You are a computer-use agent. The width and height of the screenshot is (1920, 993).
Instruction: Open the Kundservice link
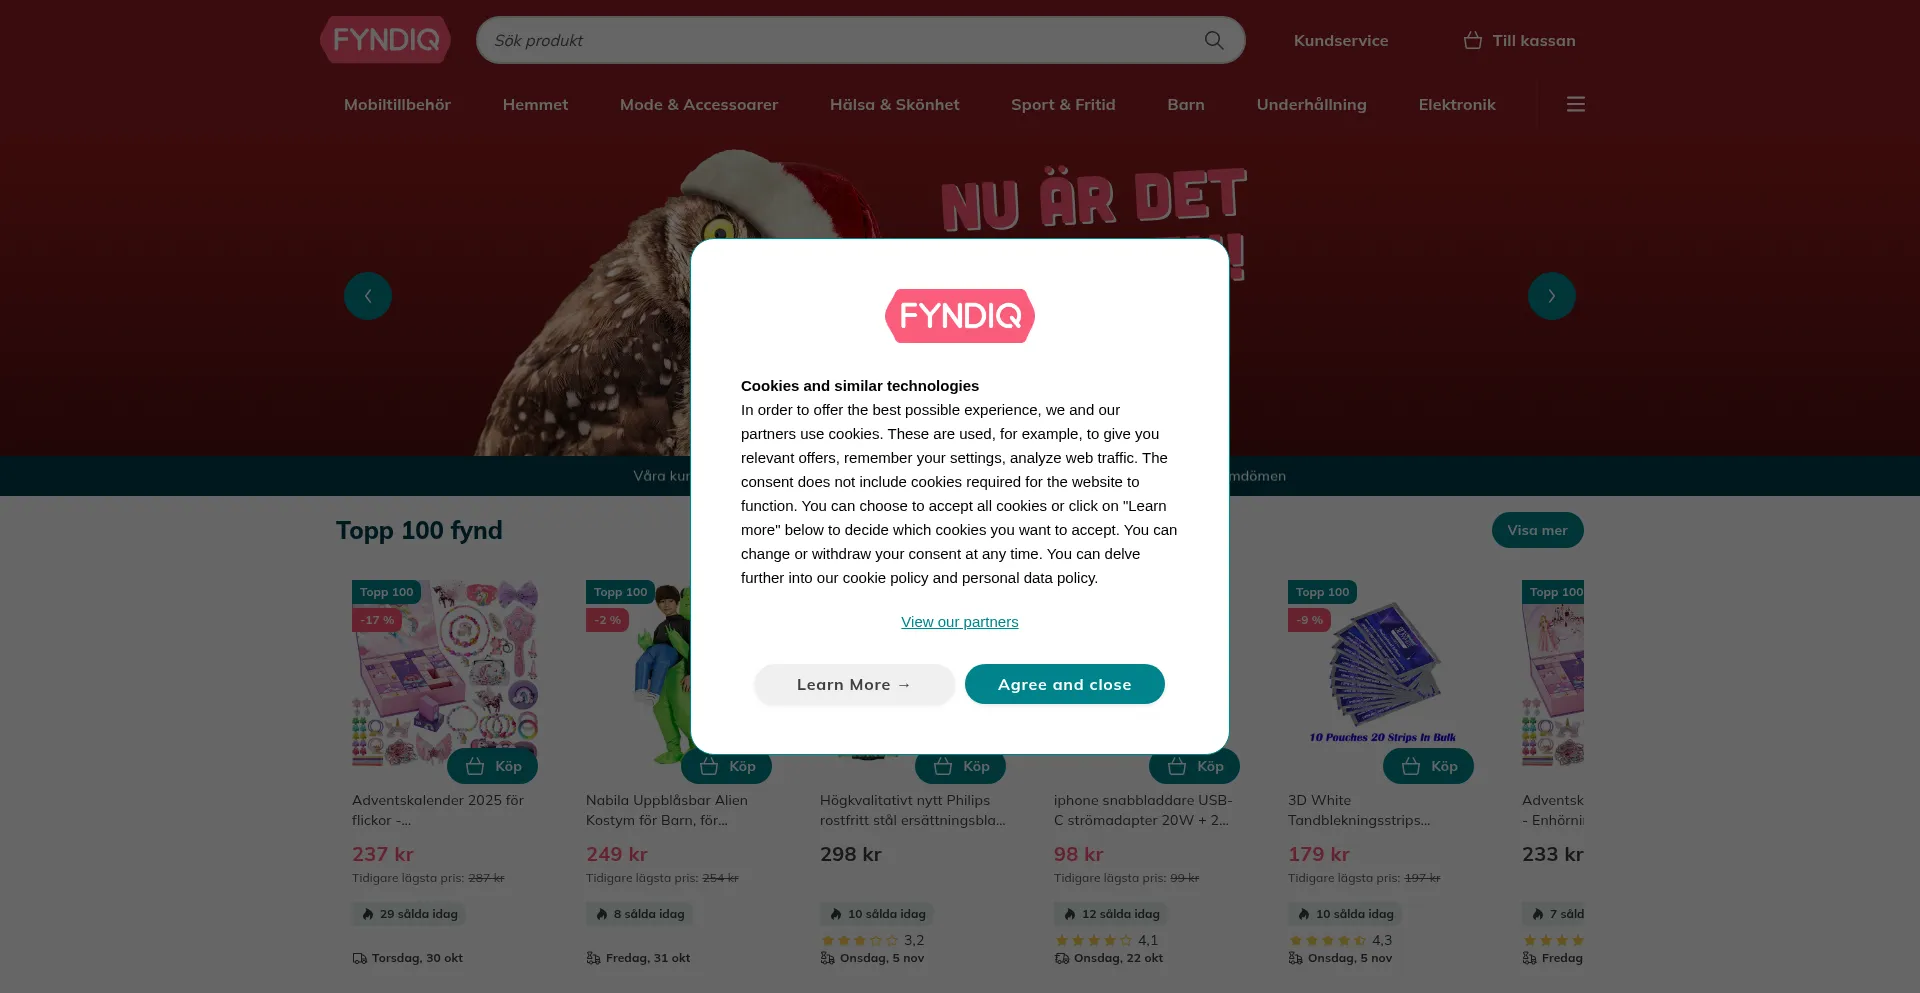pos(1340,40)
